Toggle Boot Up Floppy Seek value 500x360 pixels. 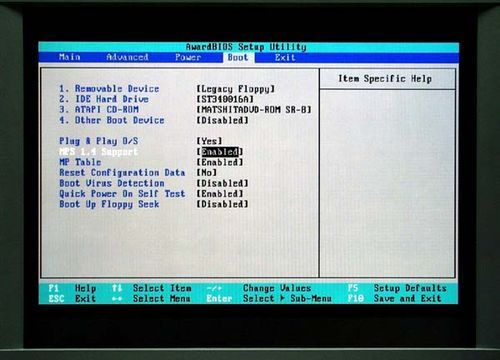tap(223, 204)
